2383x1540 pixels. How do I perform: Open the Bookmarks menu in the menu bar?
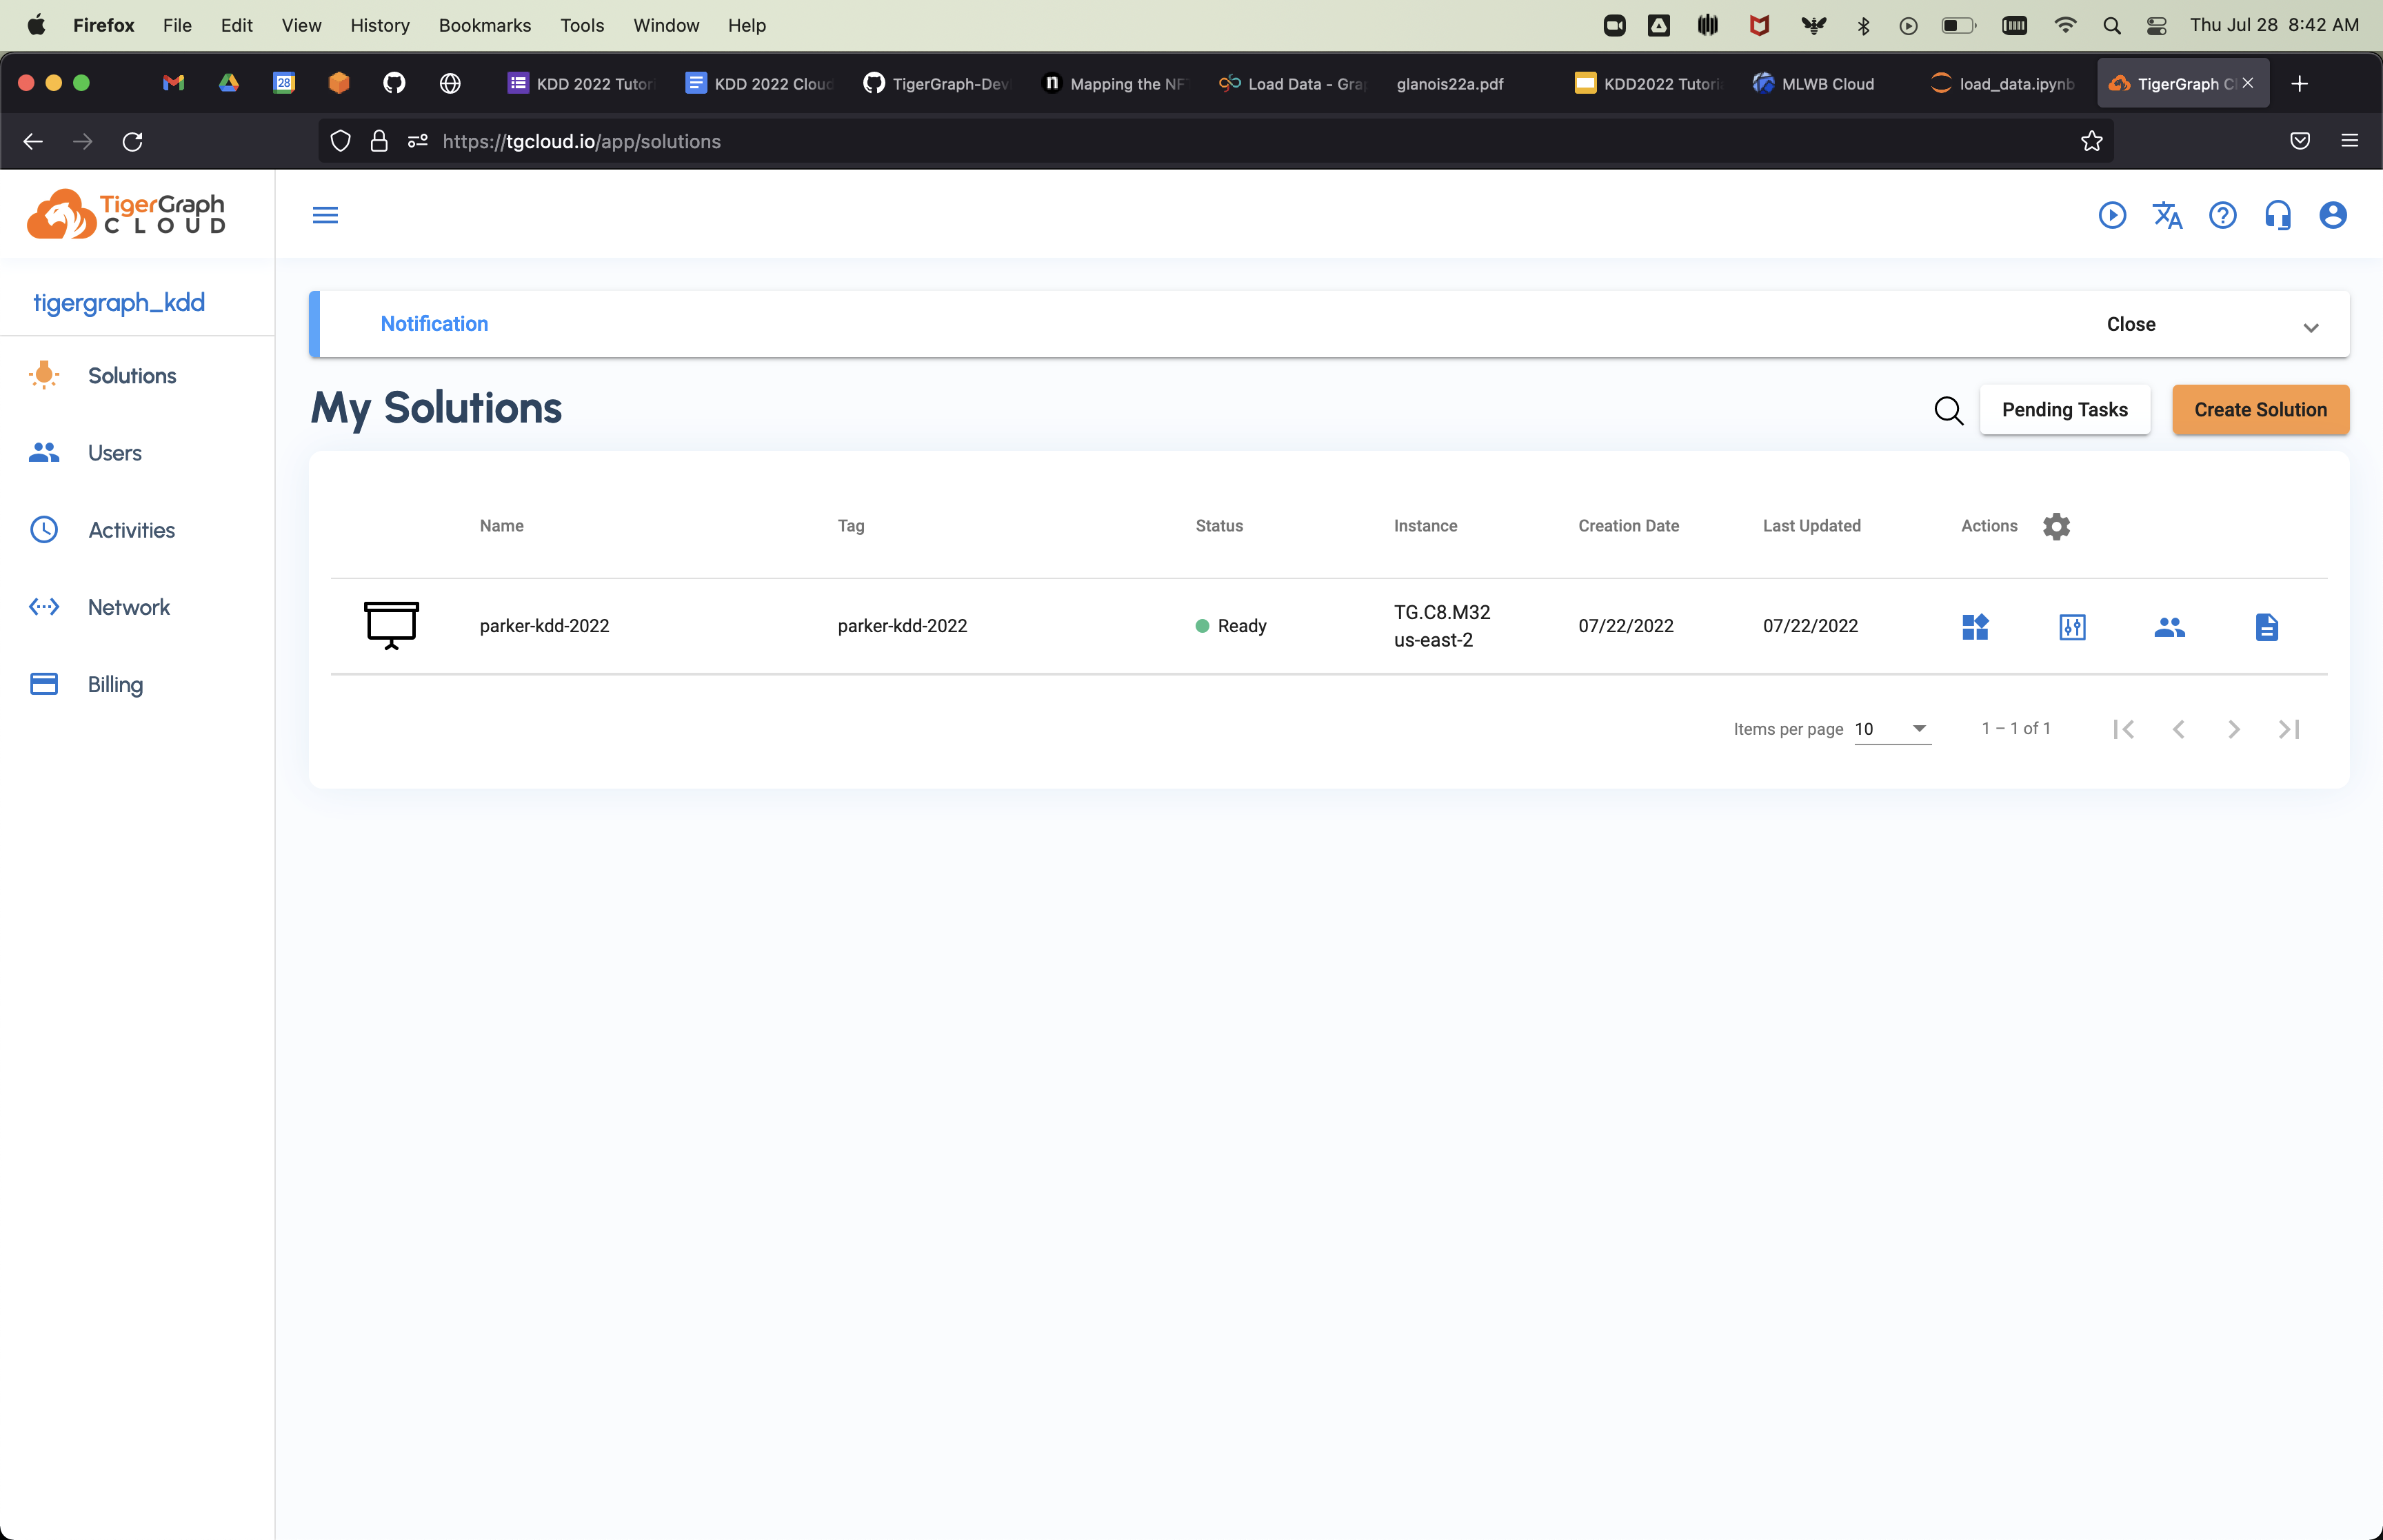[485, 25]
